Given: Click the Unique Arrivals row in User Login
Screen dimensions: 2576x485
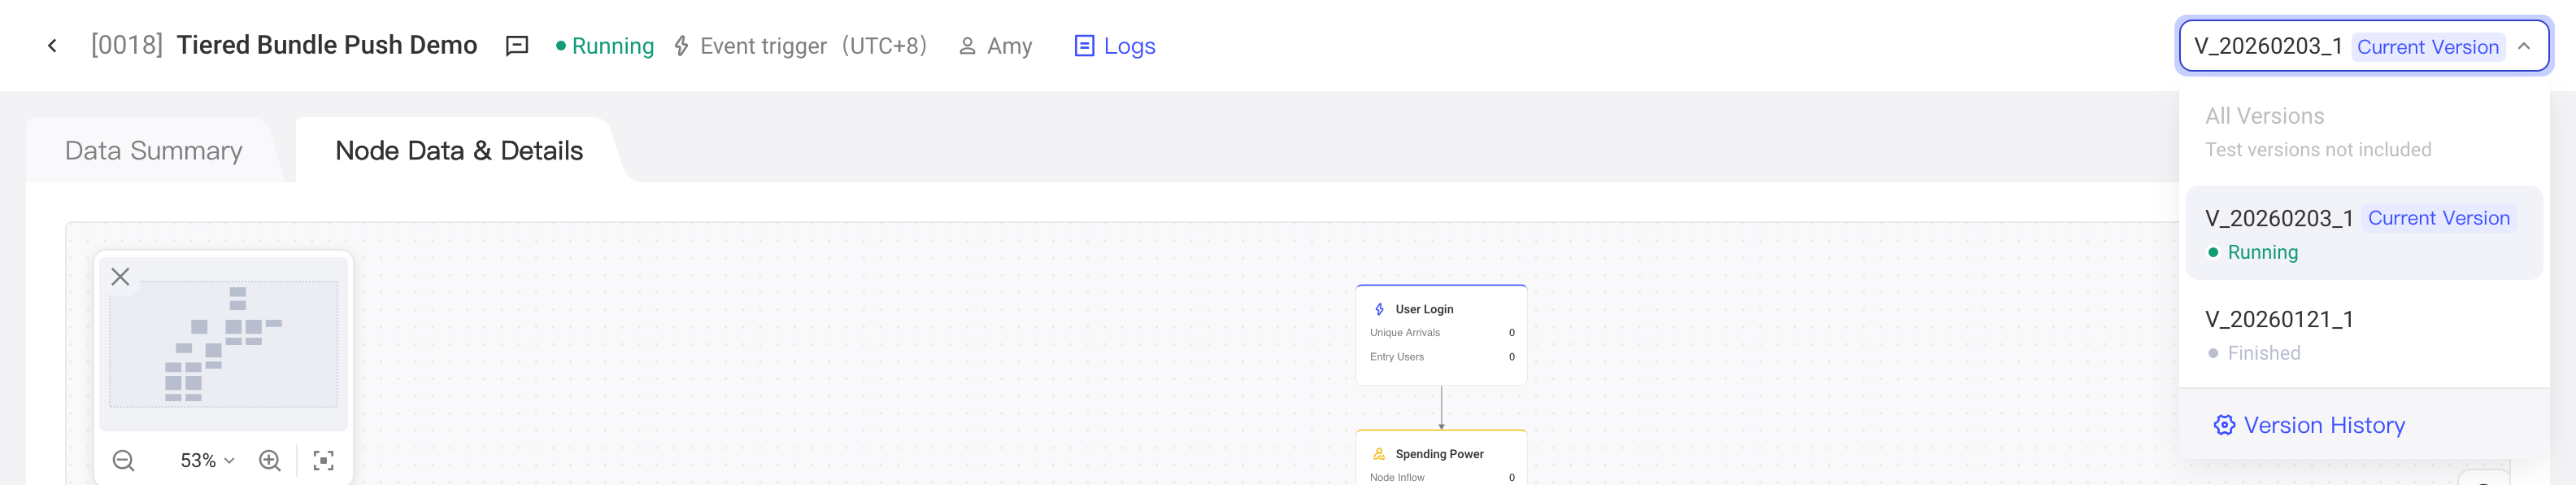Looking at the screenshot, I should pos(1441,333).
